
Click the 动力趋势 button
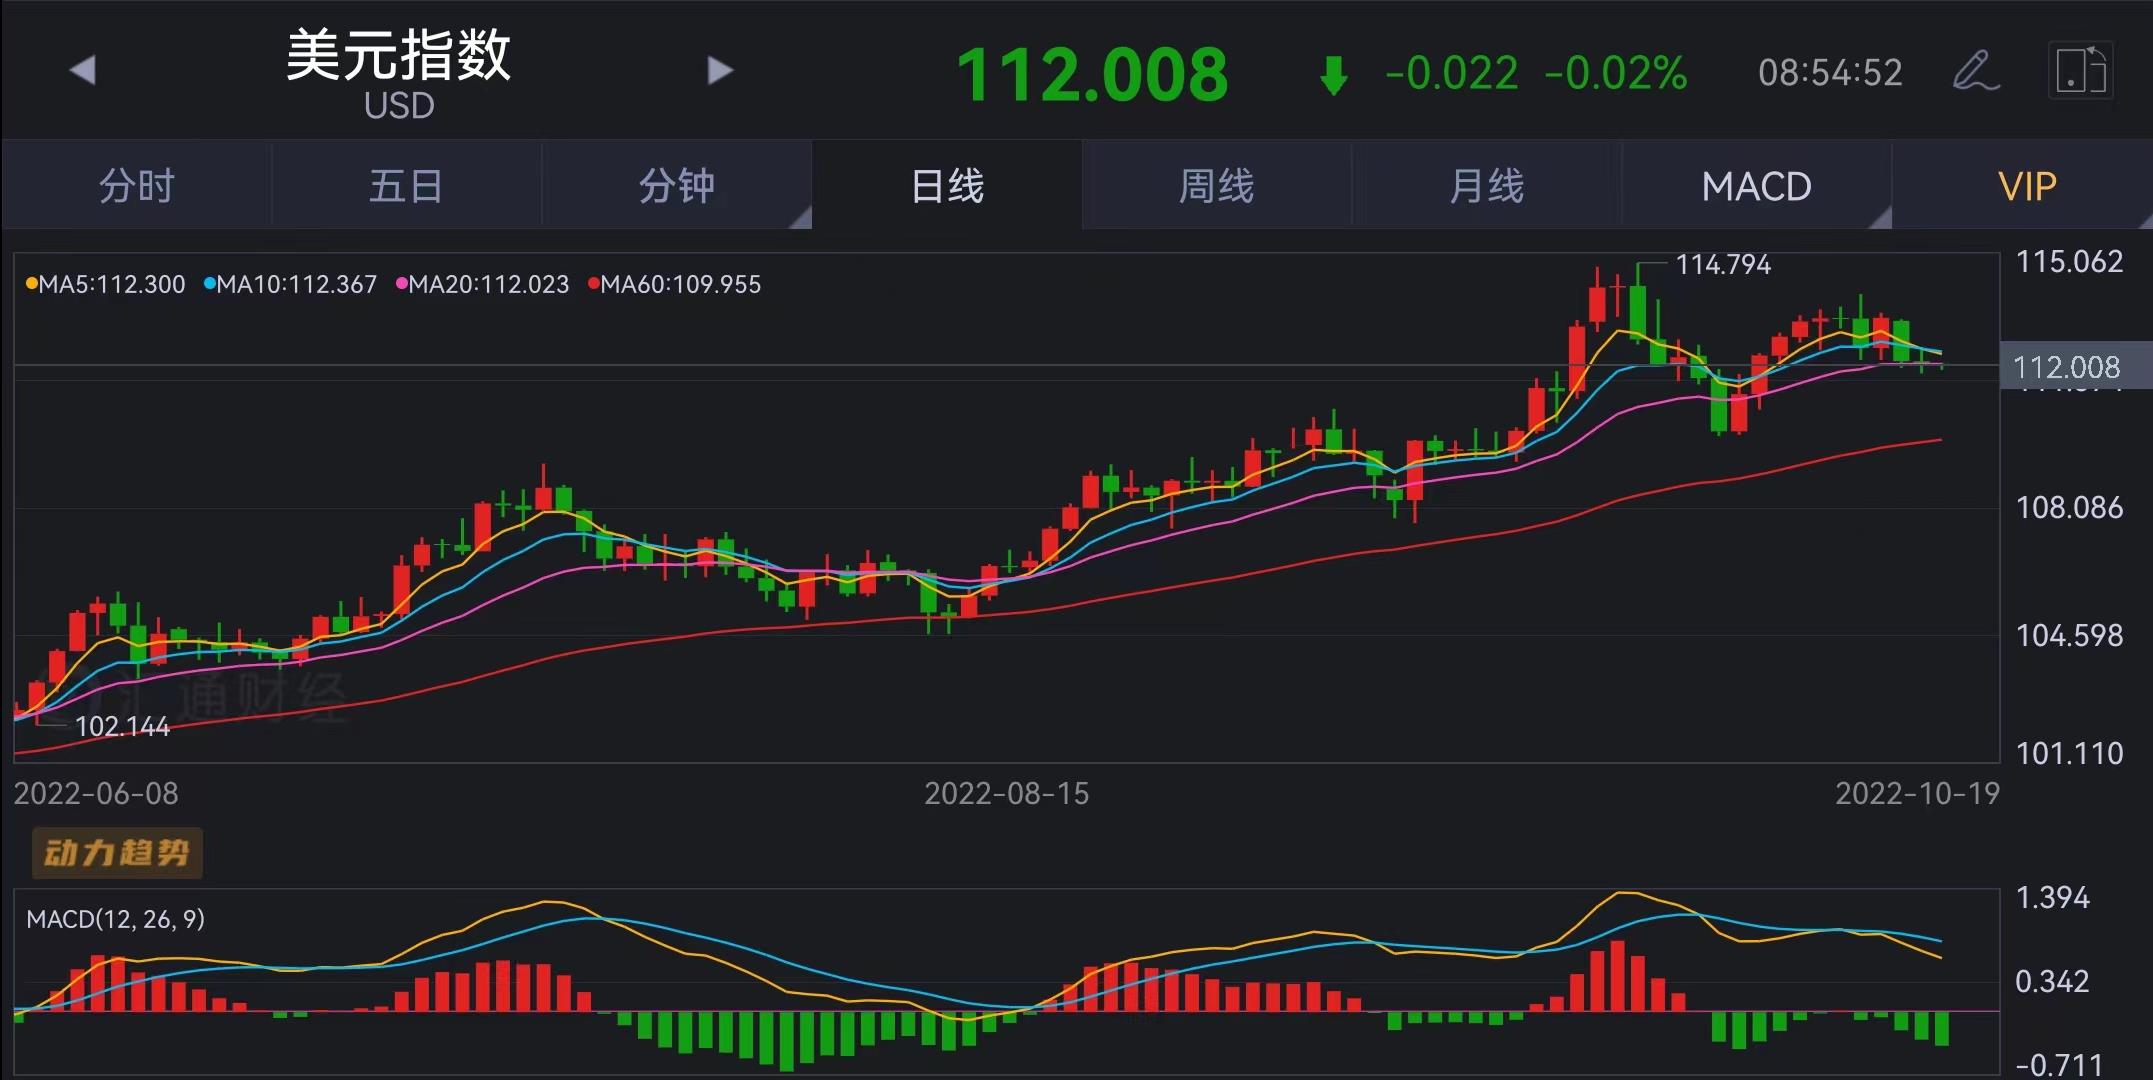click(117, 852)
